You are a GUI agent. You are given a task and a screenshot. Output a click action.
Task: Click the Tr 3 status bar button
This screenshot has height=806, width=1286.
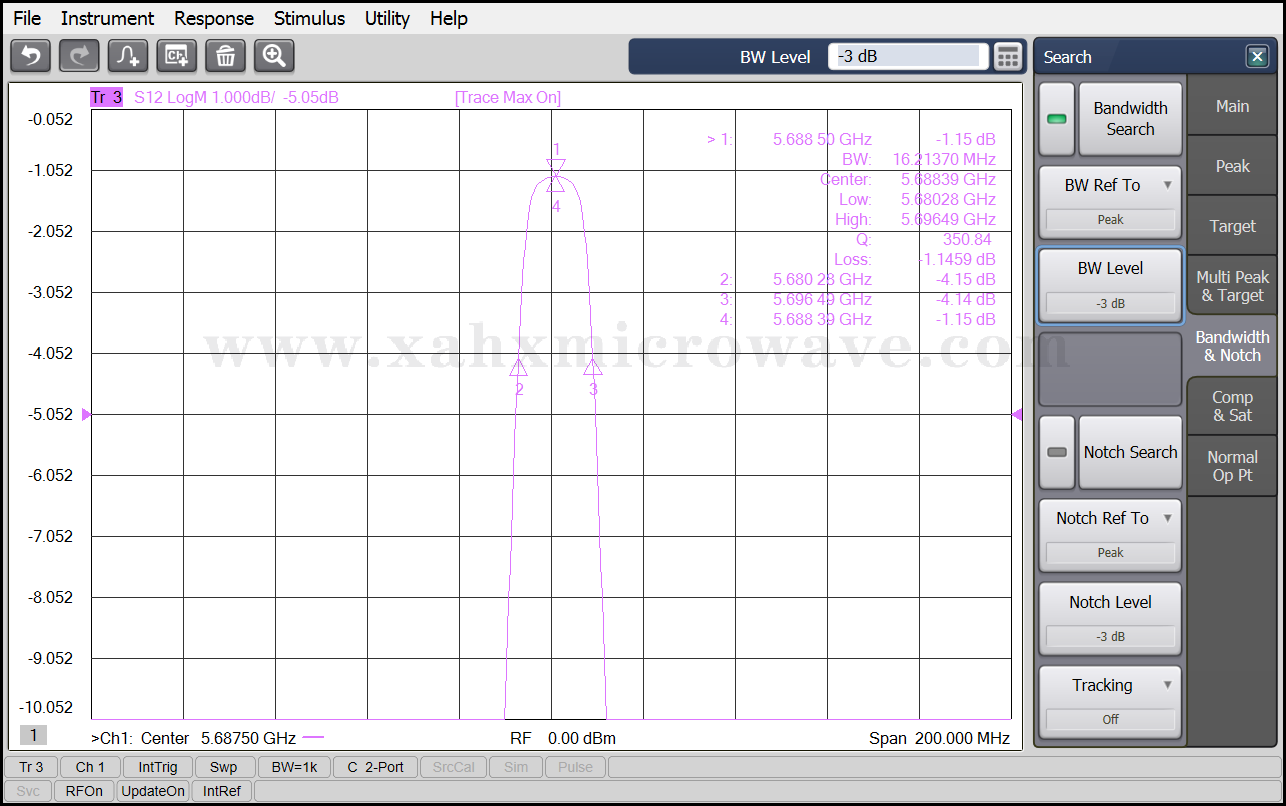(31, 767)
